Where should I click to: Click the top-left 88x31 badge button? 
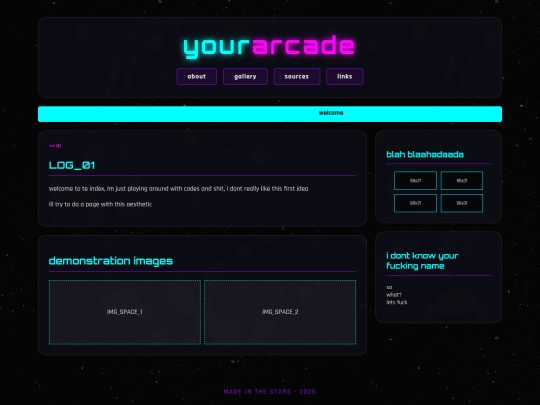coord(415,180)
